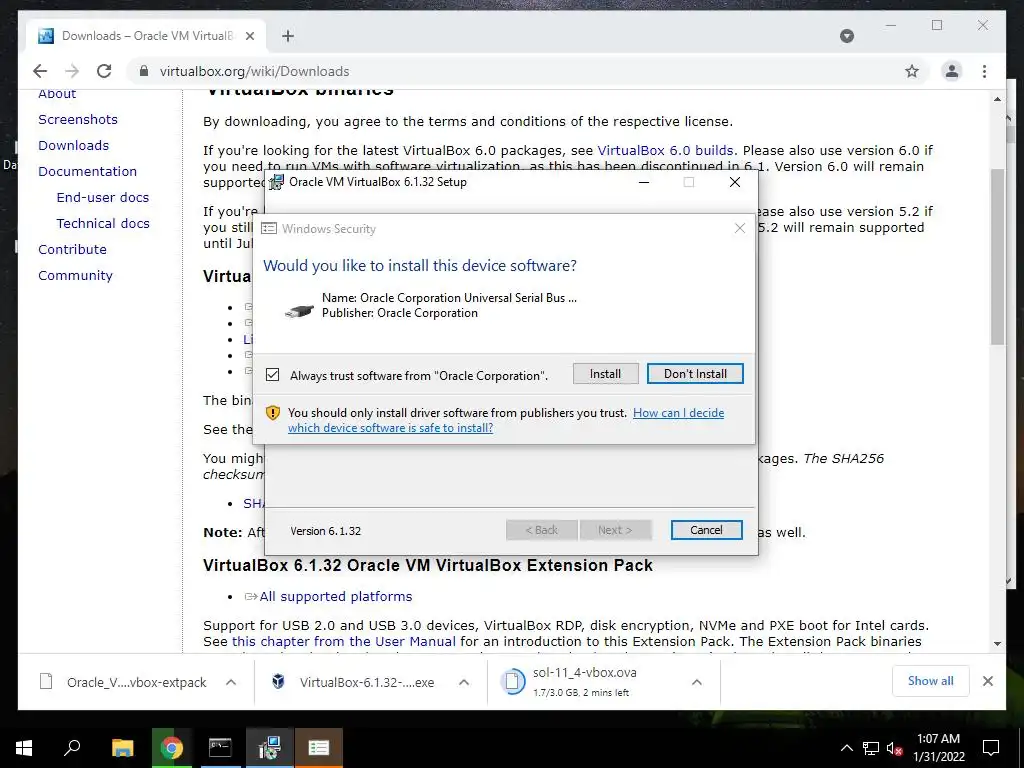Click the disabled Back button in Setup

(541, 530)
